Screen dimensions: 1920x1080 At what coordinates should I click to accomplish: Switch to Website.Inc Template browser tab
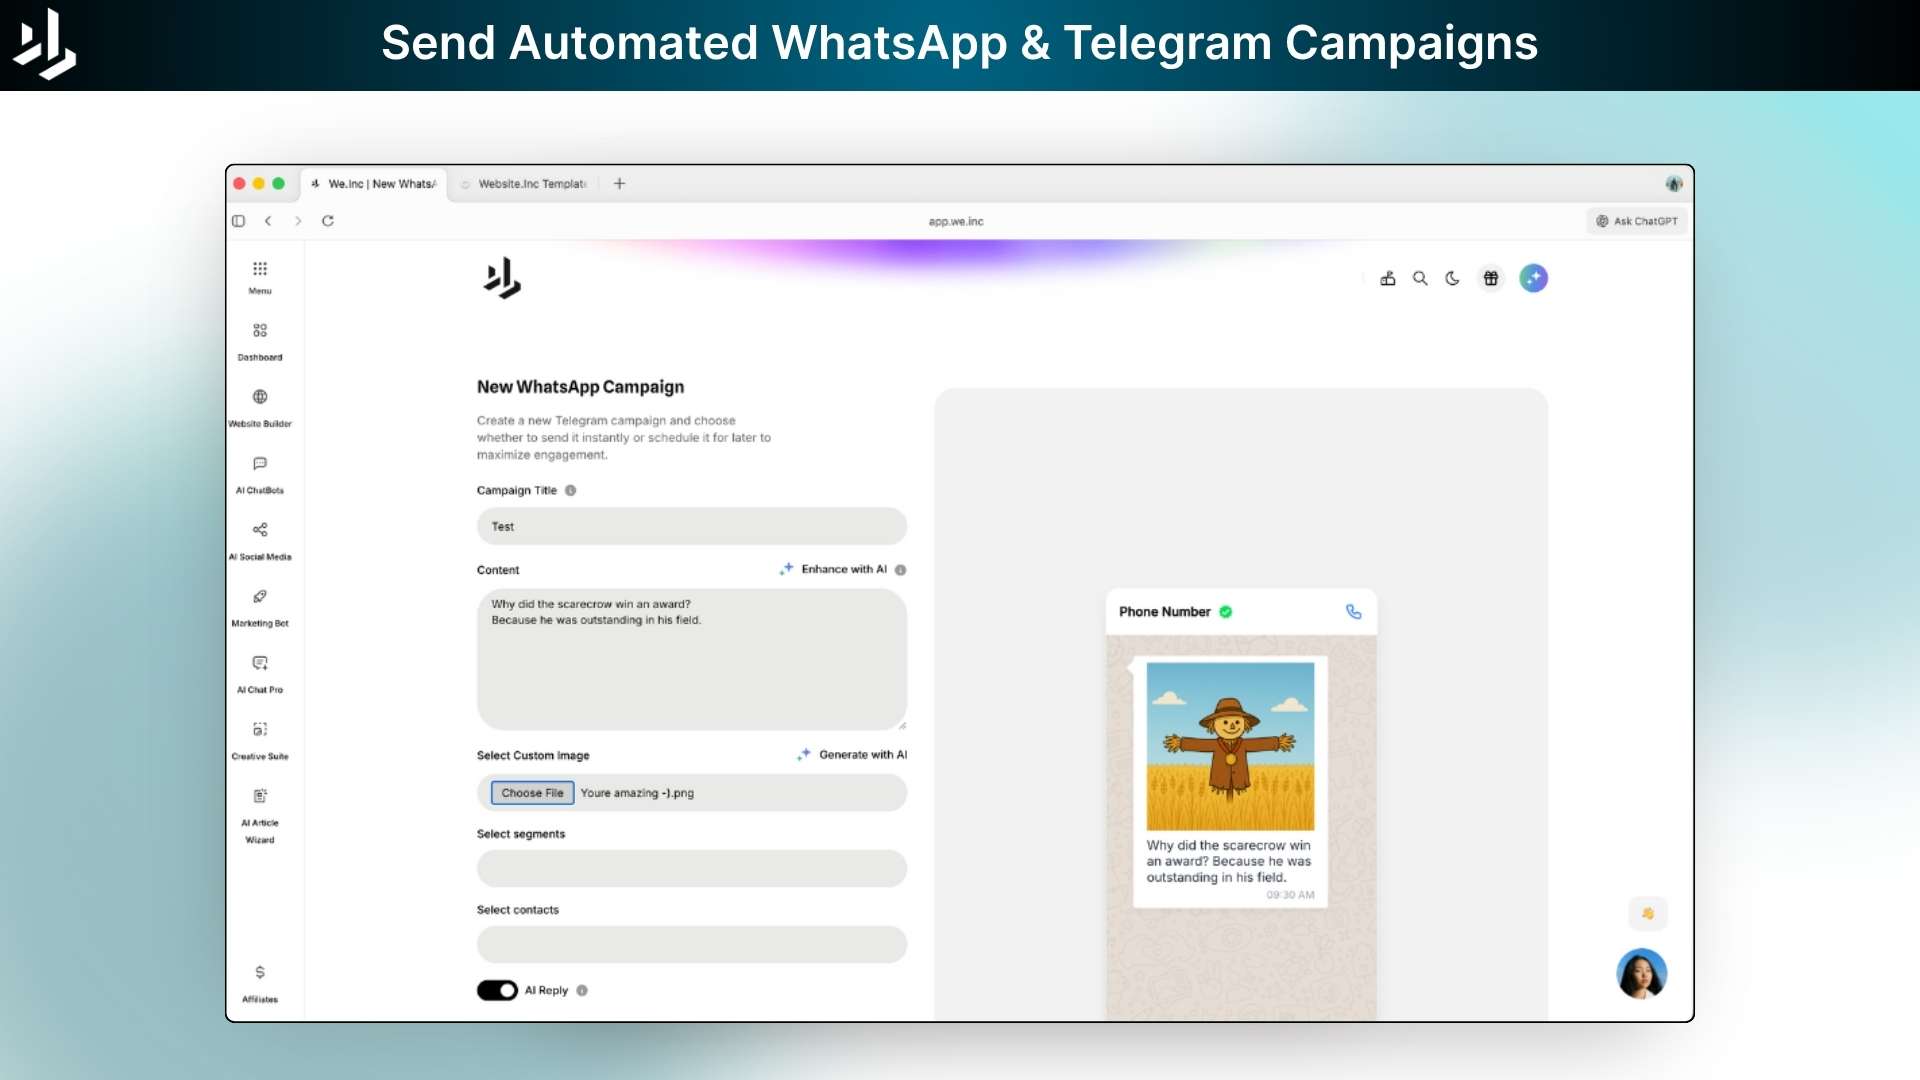(530, 184)
